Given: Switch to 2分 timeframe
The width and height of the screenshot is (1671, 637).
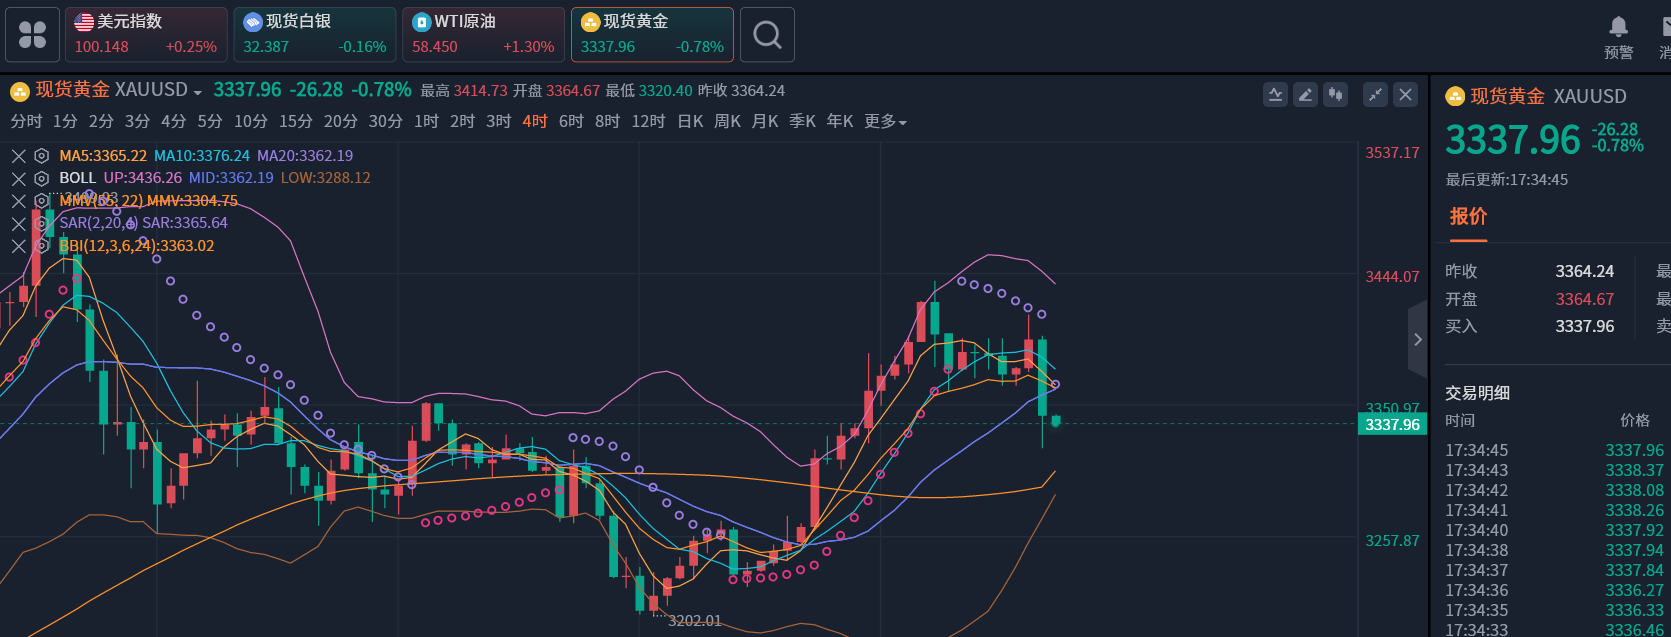Looking at the screenshot, I should 101,121.
